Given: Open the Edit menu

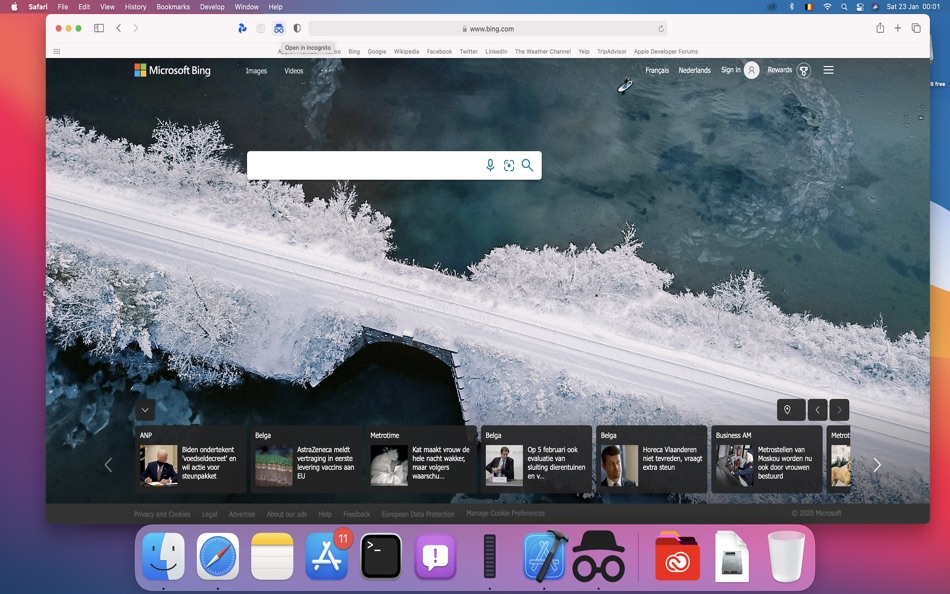Looking at the screenshot, I should (x=84, y=7).
